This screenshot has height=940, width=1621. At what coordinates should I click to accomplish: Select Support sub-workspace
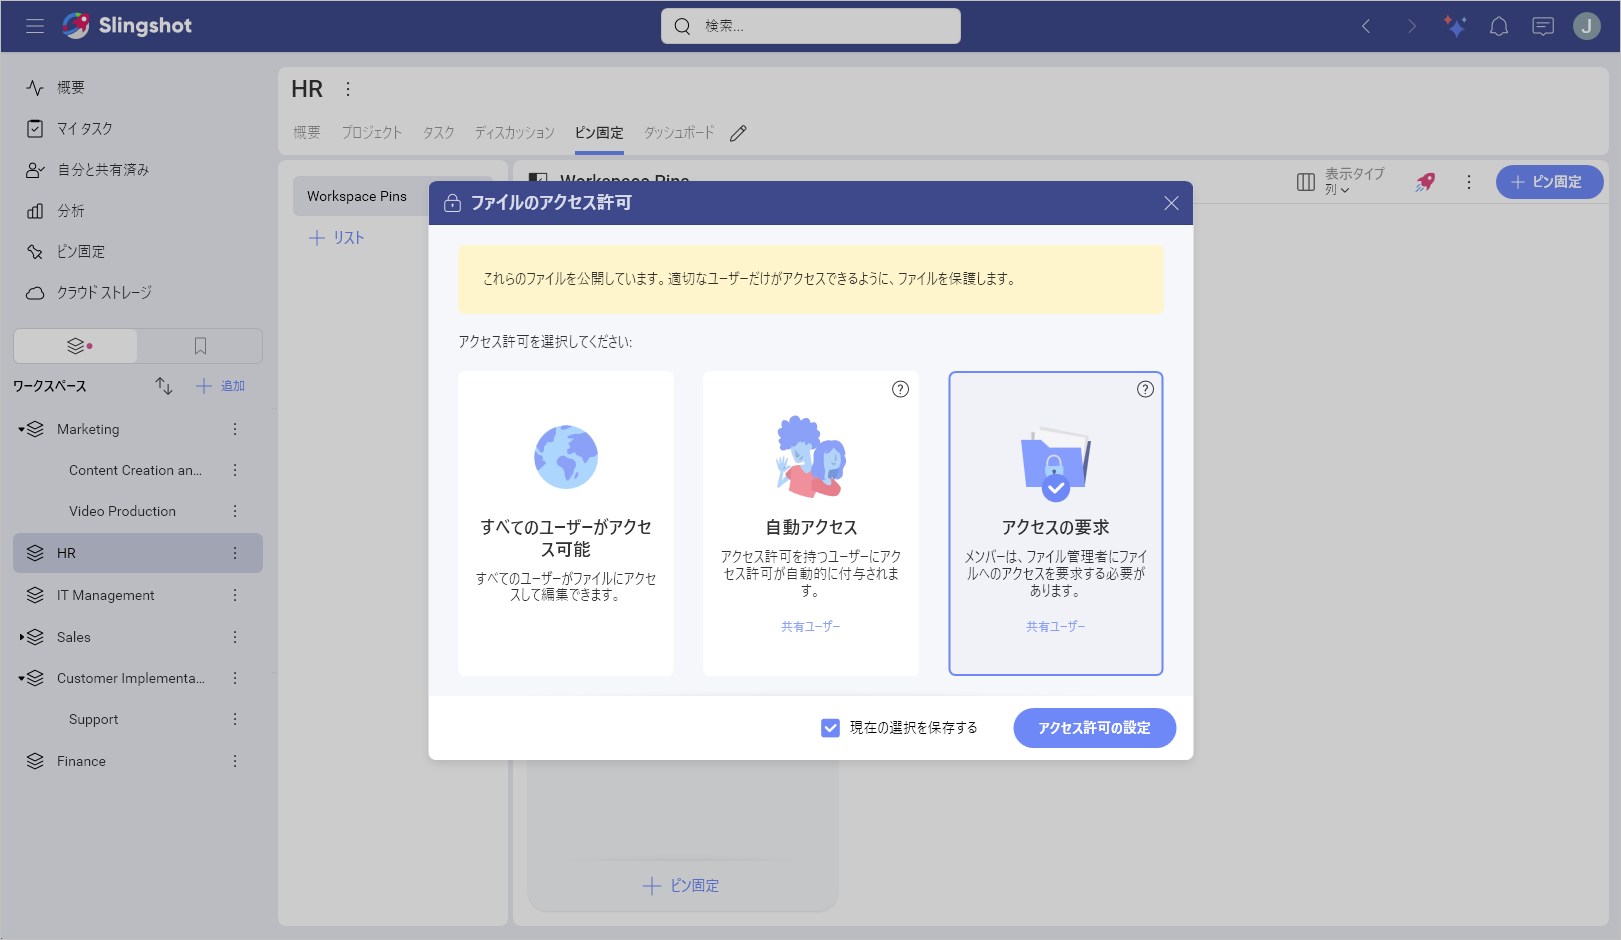[93, 719]
